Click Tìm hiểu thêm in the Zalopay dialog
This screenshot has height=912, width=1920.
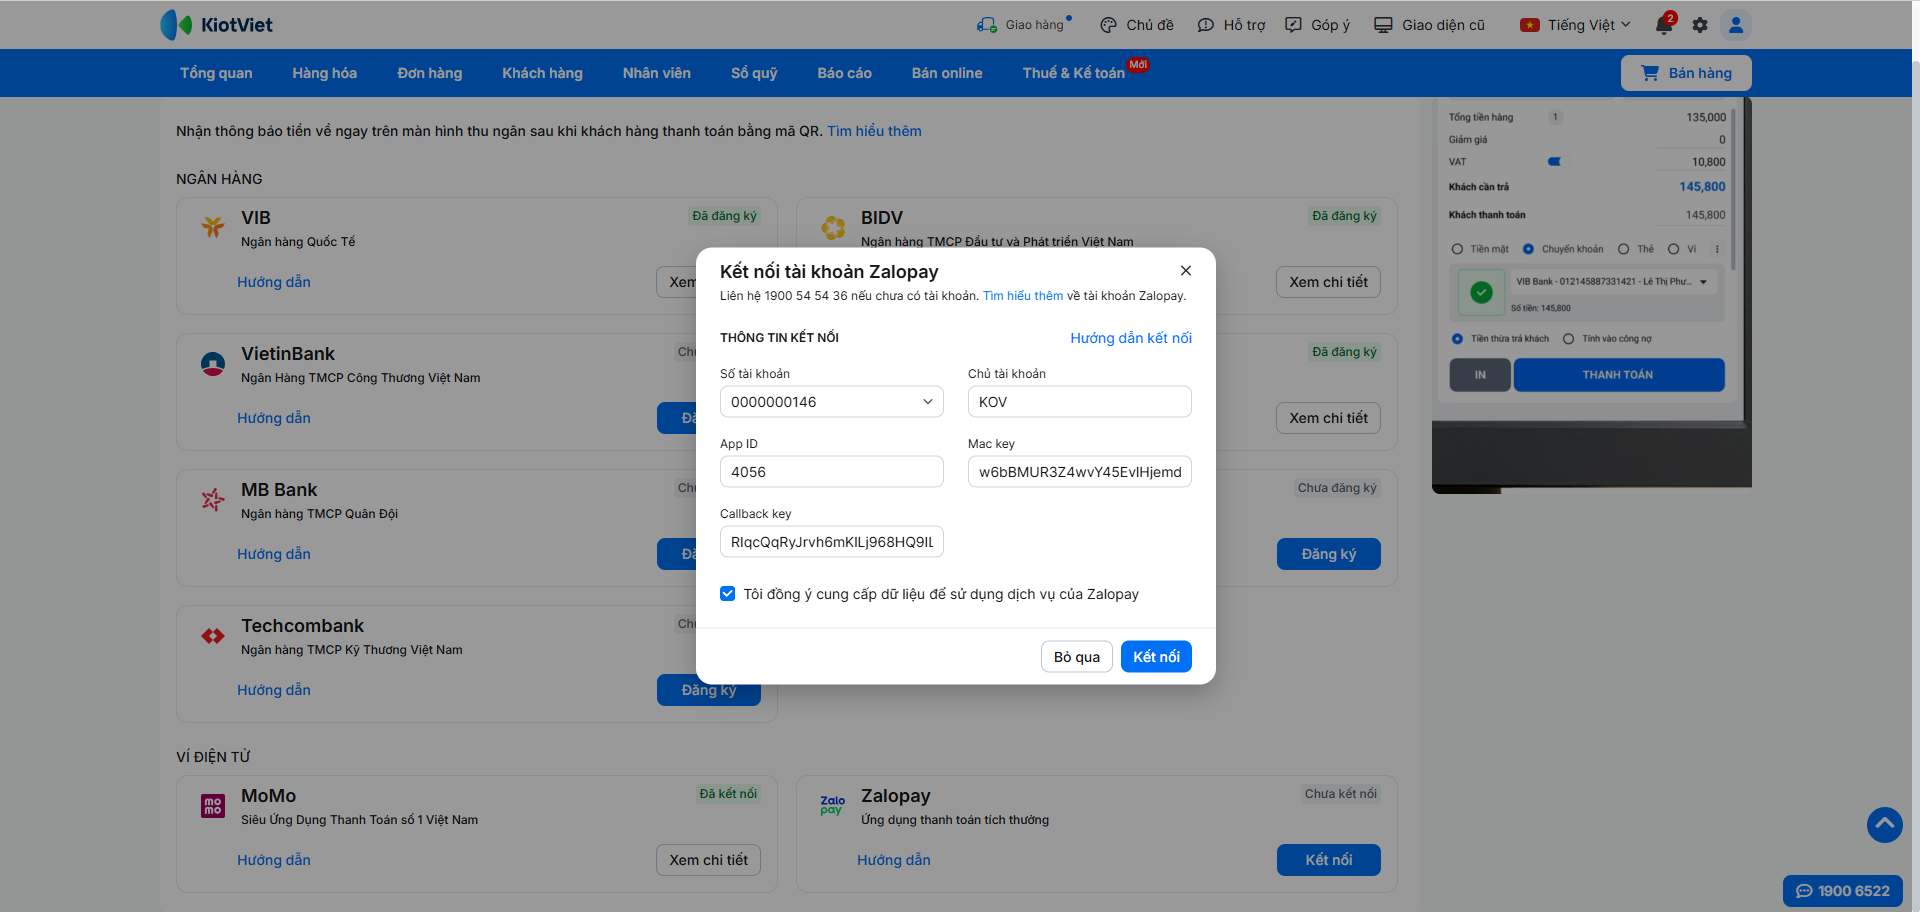(x=1023, y=296)
